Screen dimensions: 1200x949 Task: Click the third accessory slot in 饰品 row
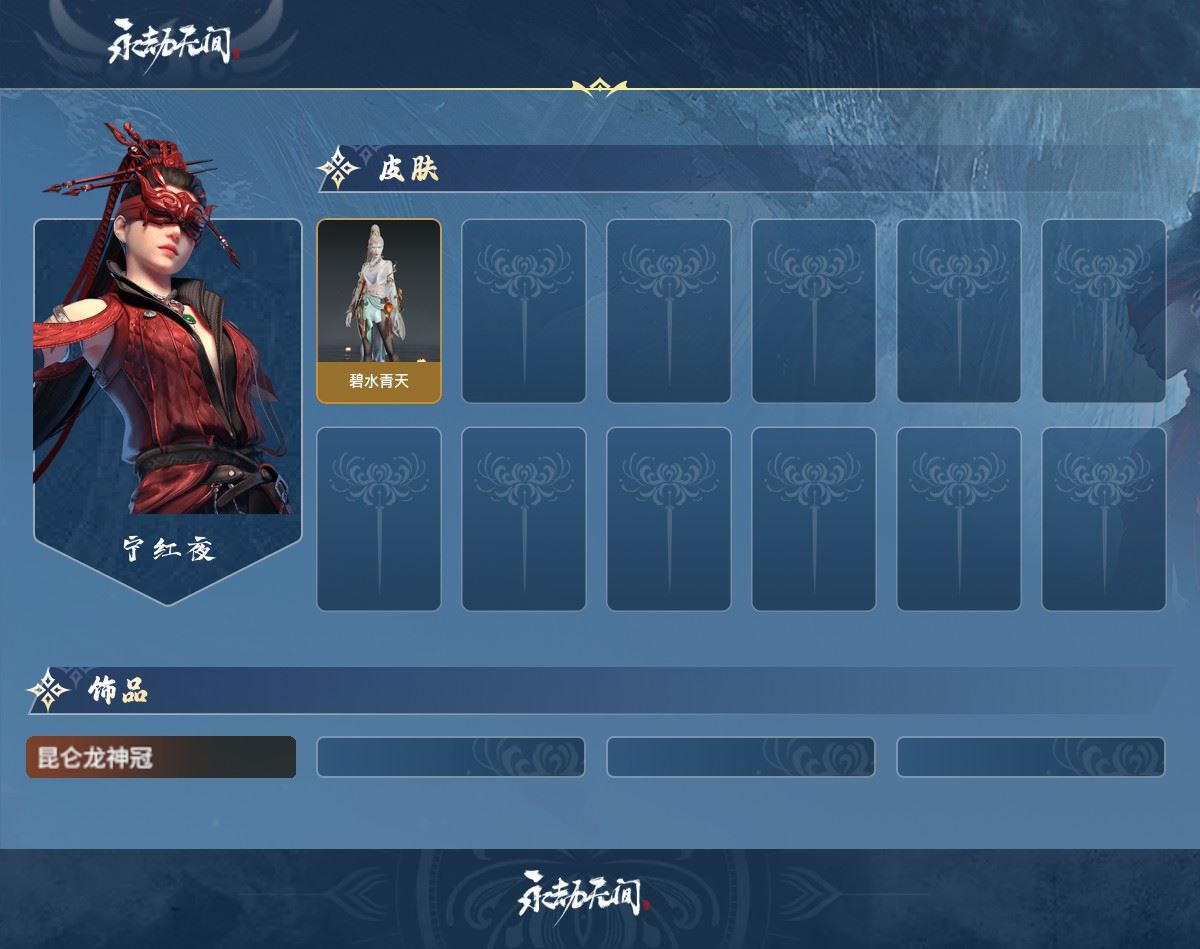pos(741,757)
